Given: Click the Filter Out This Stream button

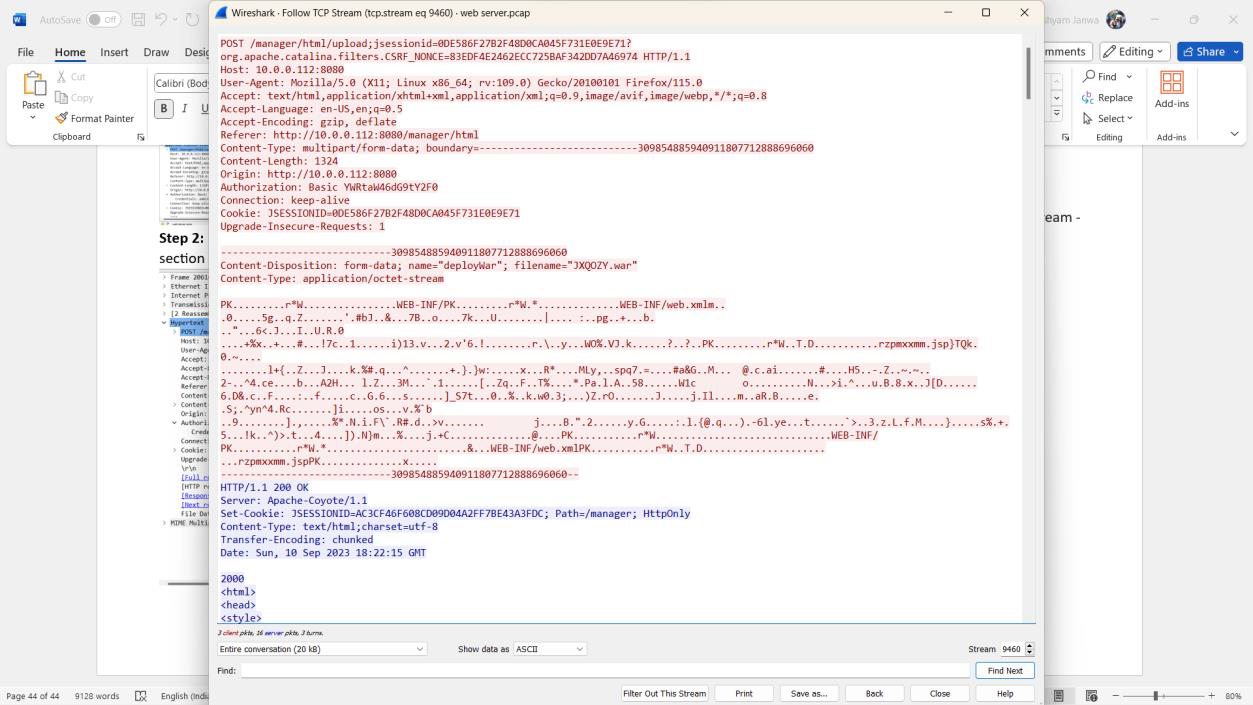Looking at the screenshot, I should tap(665, 693).
